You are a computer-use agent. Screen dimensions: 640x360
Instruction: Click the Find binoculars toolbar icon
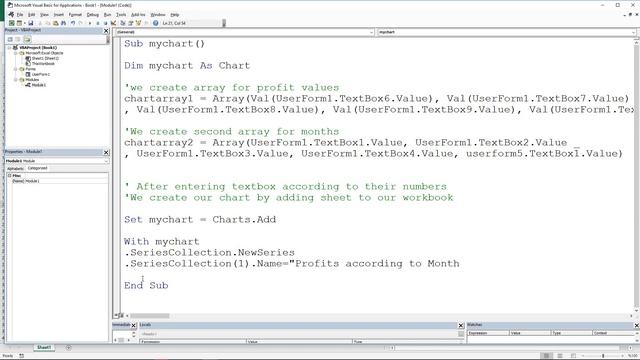(64, 23)
